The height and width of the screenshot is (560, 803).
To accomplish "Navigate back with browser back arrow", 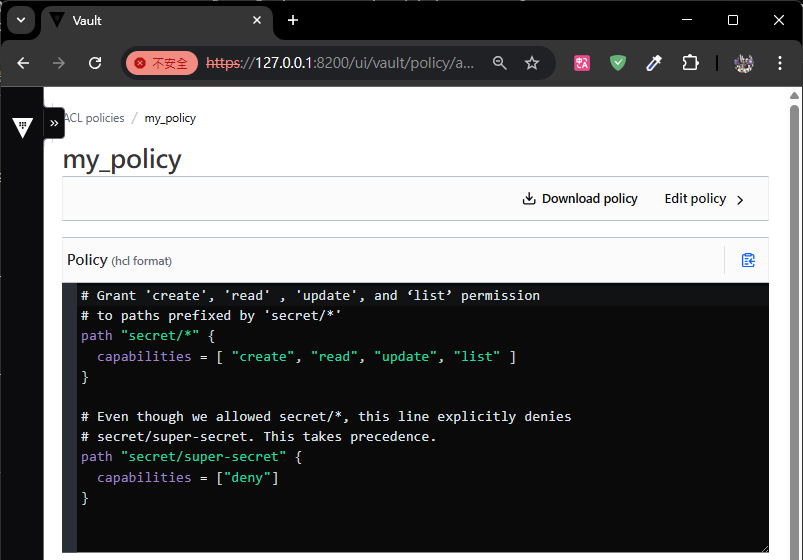I will (x=24, y=63).
